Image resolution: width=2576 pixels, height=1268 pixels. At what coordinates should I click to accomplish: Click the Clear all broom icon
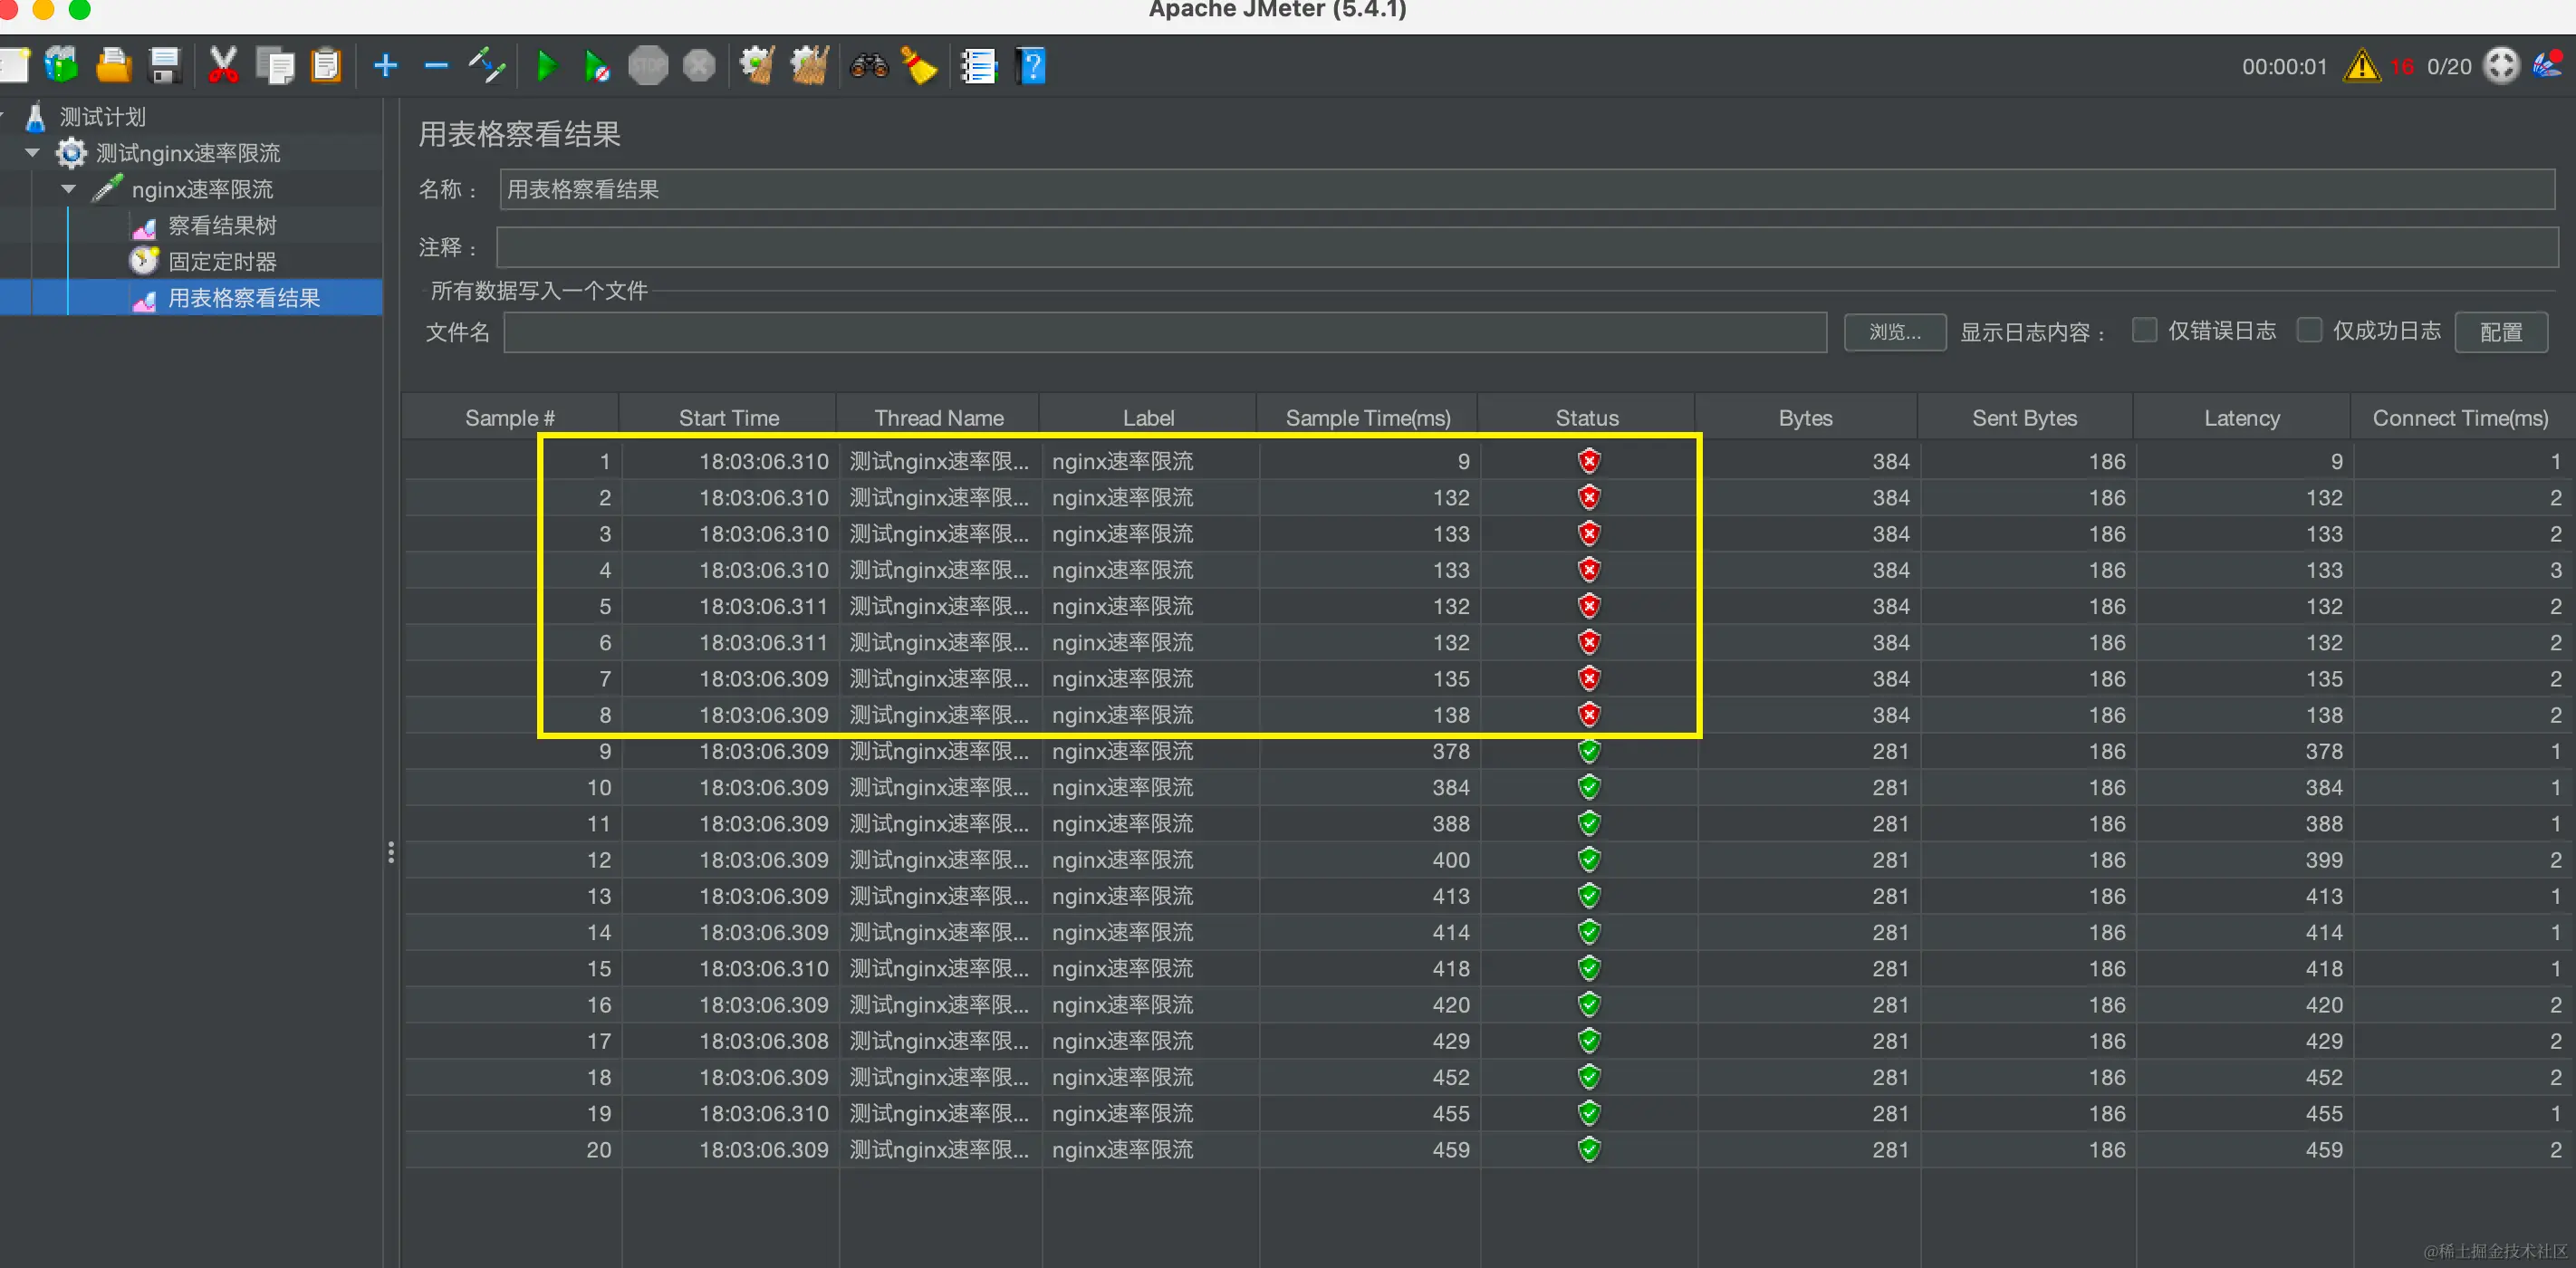point(809,66)
